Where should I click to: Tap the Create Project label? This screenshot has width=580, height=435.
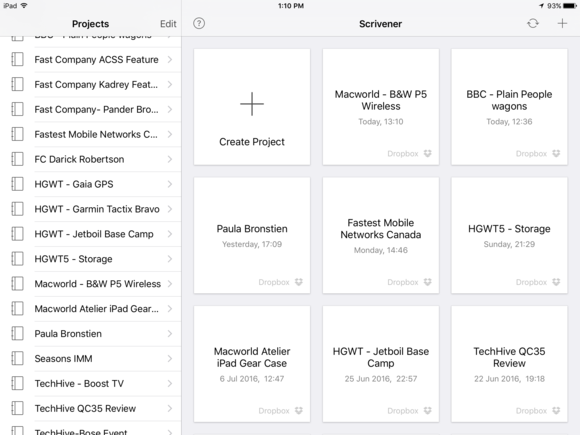(252, 142)
